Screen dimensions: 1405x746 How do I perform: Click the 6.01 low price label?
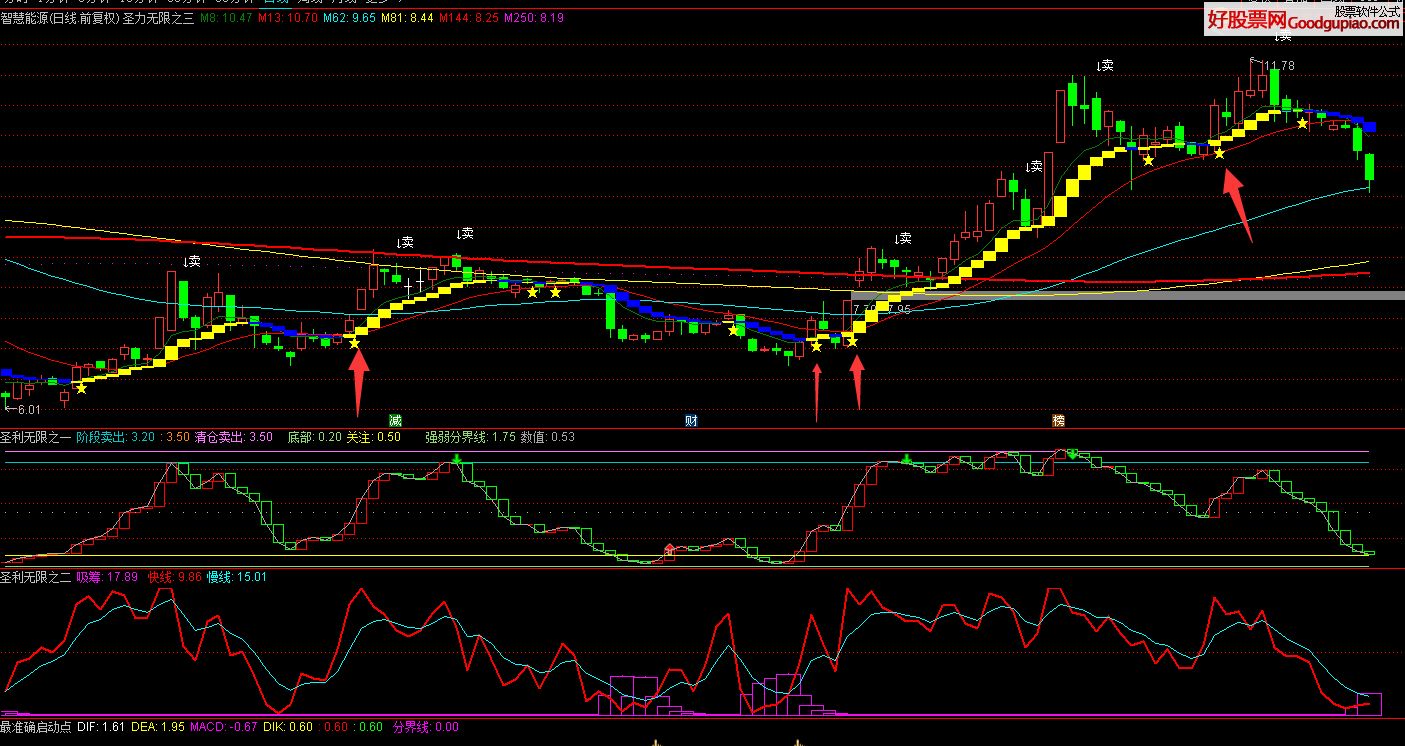pos(29,409)
